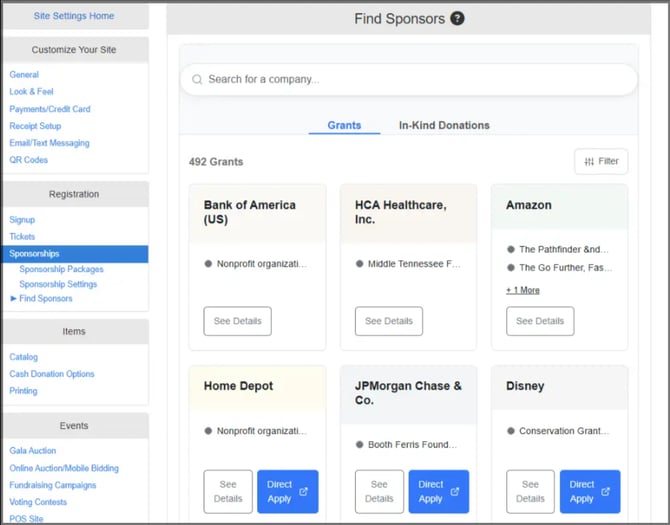
Task: See Details for Amazon grants
Action: tap(540, 321)
